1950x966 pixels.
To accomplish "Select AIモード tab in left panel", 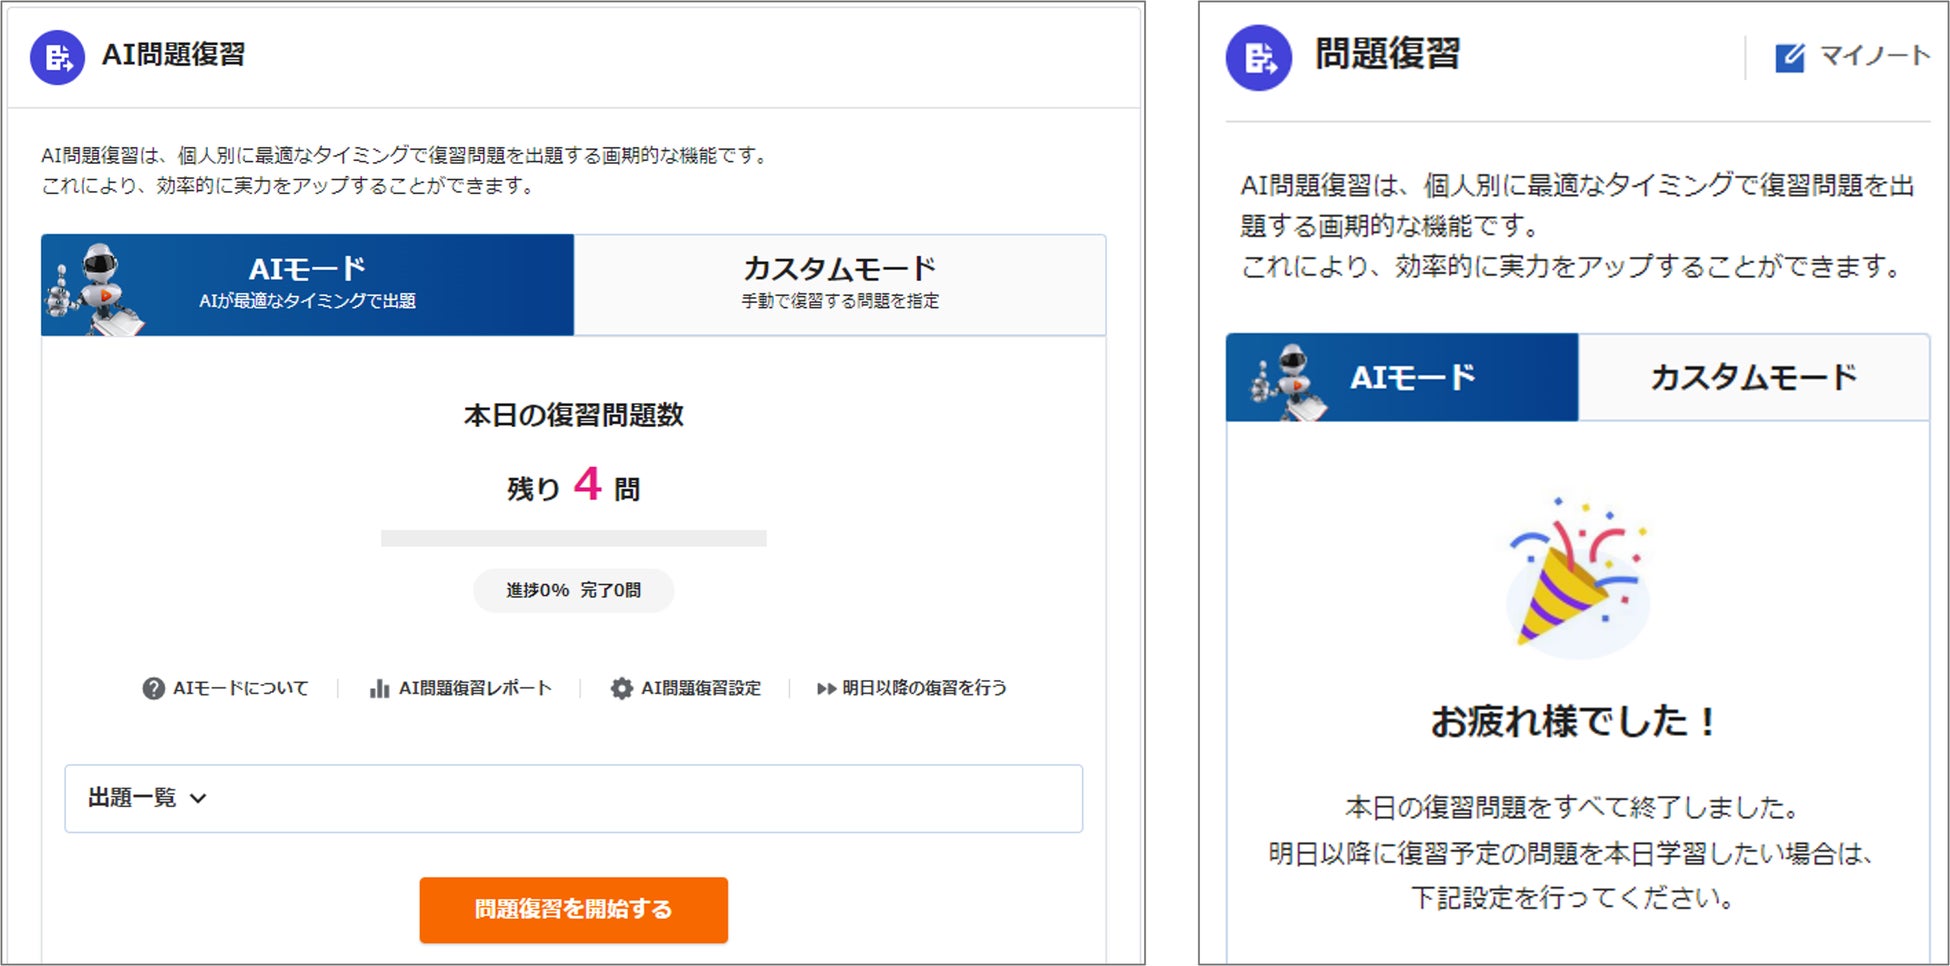I will [x=307, y=285].
